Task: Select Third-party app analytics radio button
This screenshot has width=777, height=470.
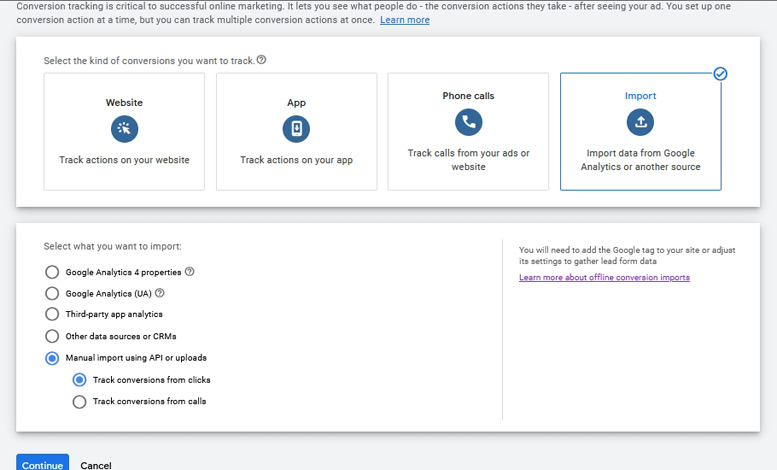Action: 52,314
